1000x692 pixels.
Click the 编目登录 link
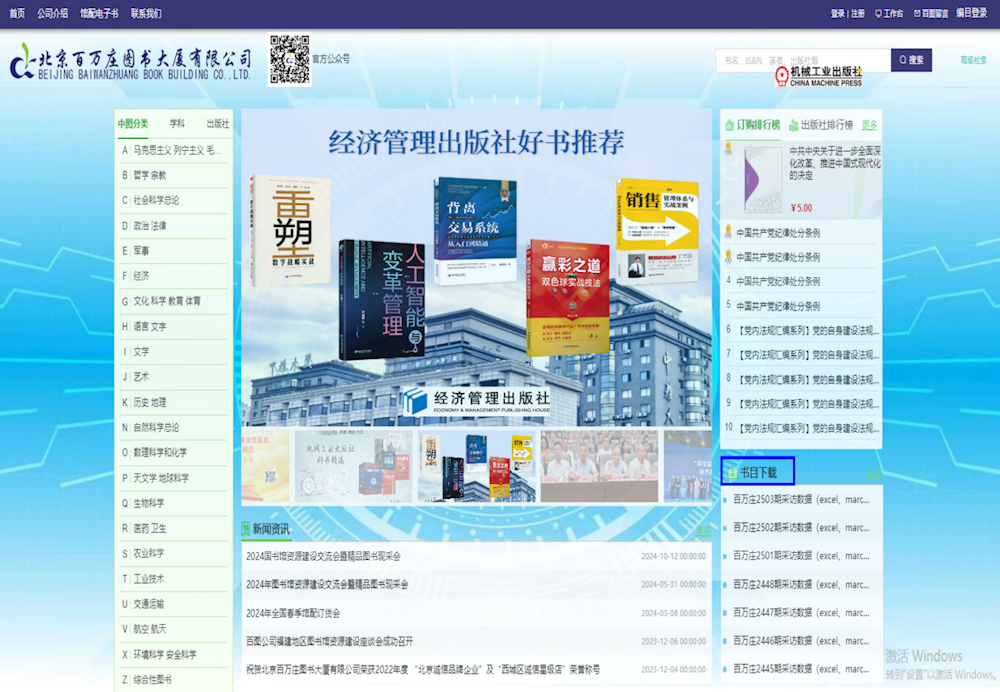pos(971,13)
